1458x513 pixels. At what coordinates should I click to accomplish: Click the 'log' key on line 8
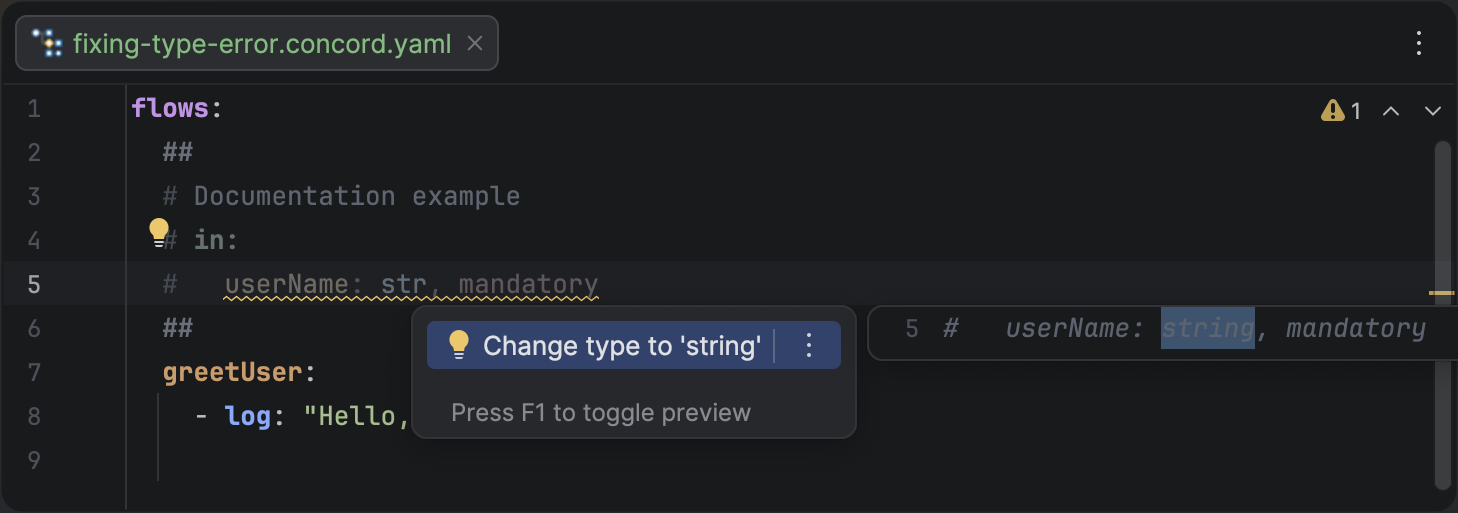tap(247, 416)
